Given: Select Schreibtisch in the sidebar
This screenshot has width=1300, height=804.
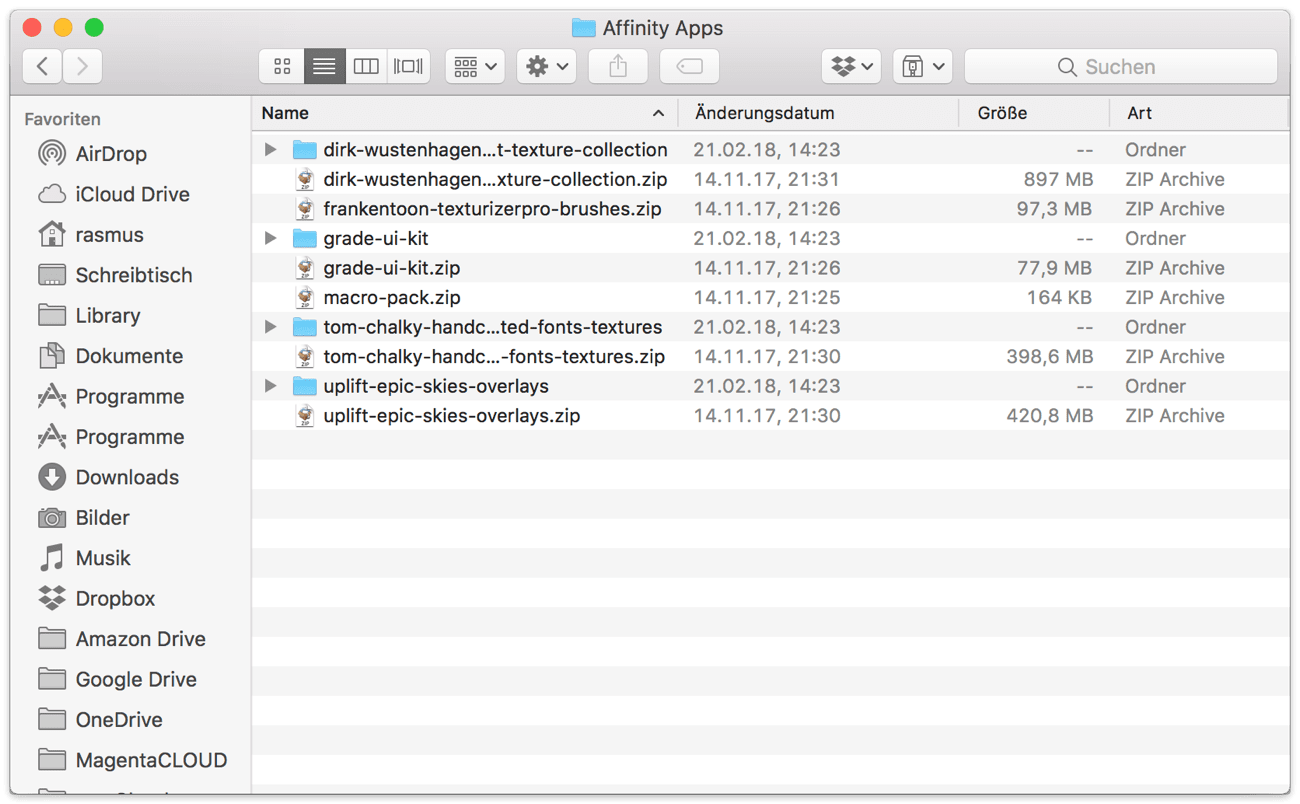Looking at the screenshot, I should pos(114,275).
